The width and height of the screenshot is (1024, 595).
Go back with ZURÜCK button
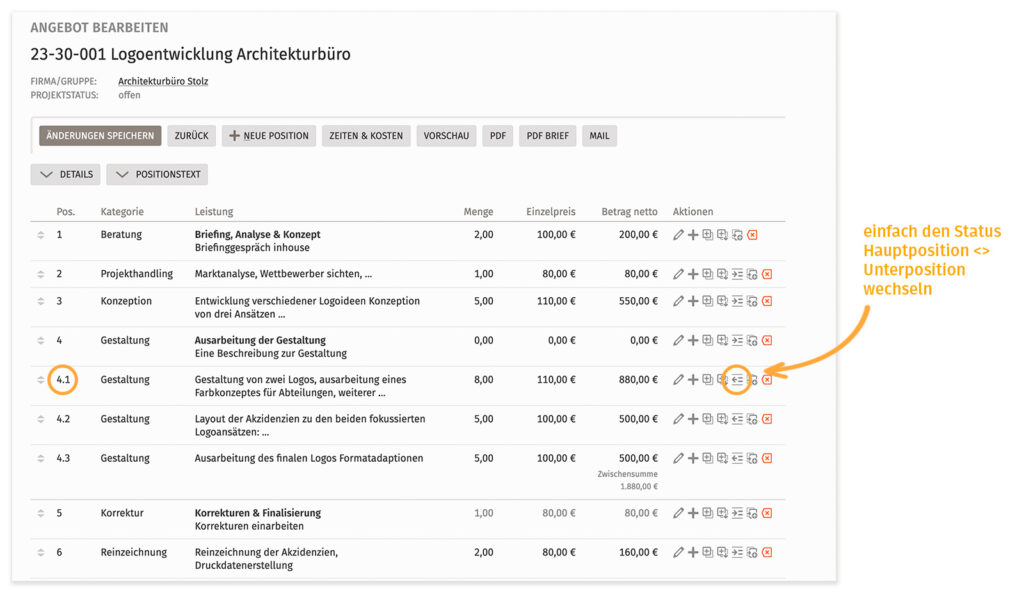tap(191, 136)
